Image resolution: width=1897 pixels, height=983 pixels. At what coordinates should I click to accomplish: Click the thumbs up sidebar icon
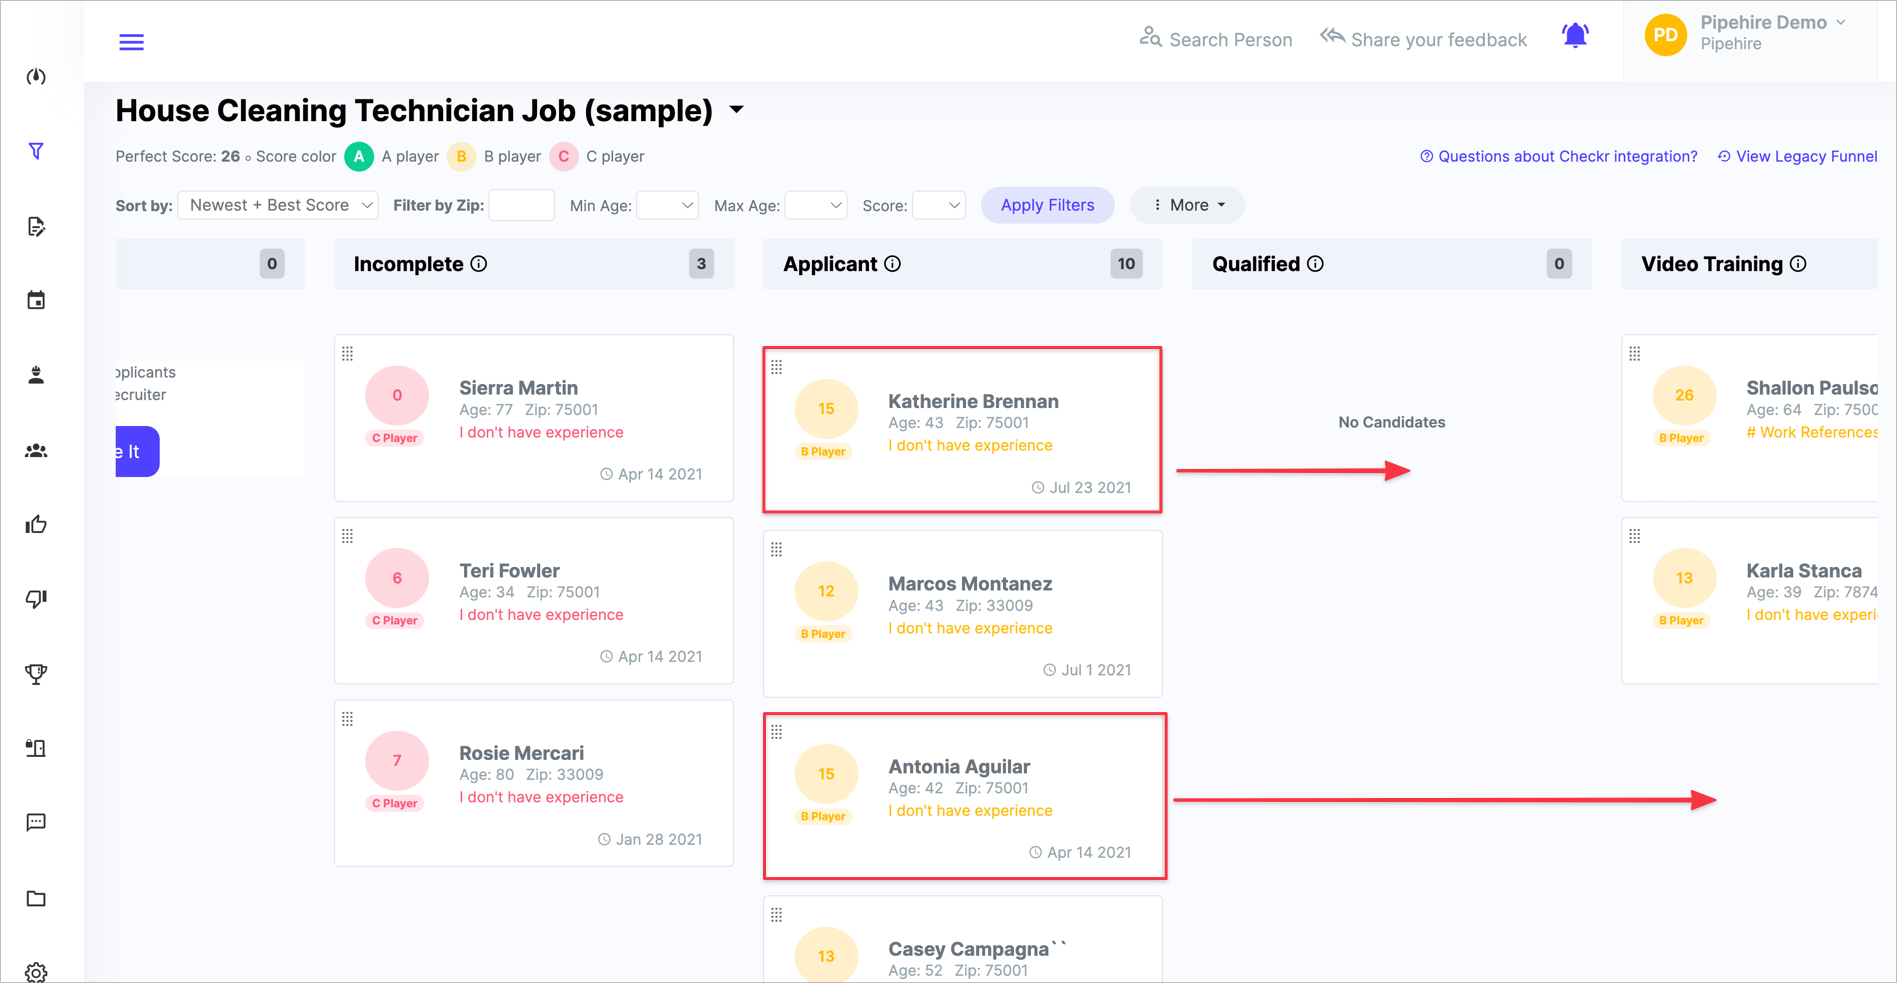[x=36, y=523]
